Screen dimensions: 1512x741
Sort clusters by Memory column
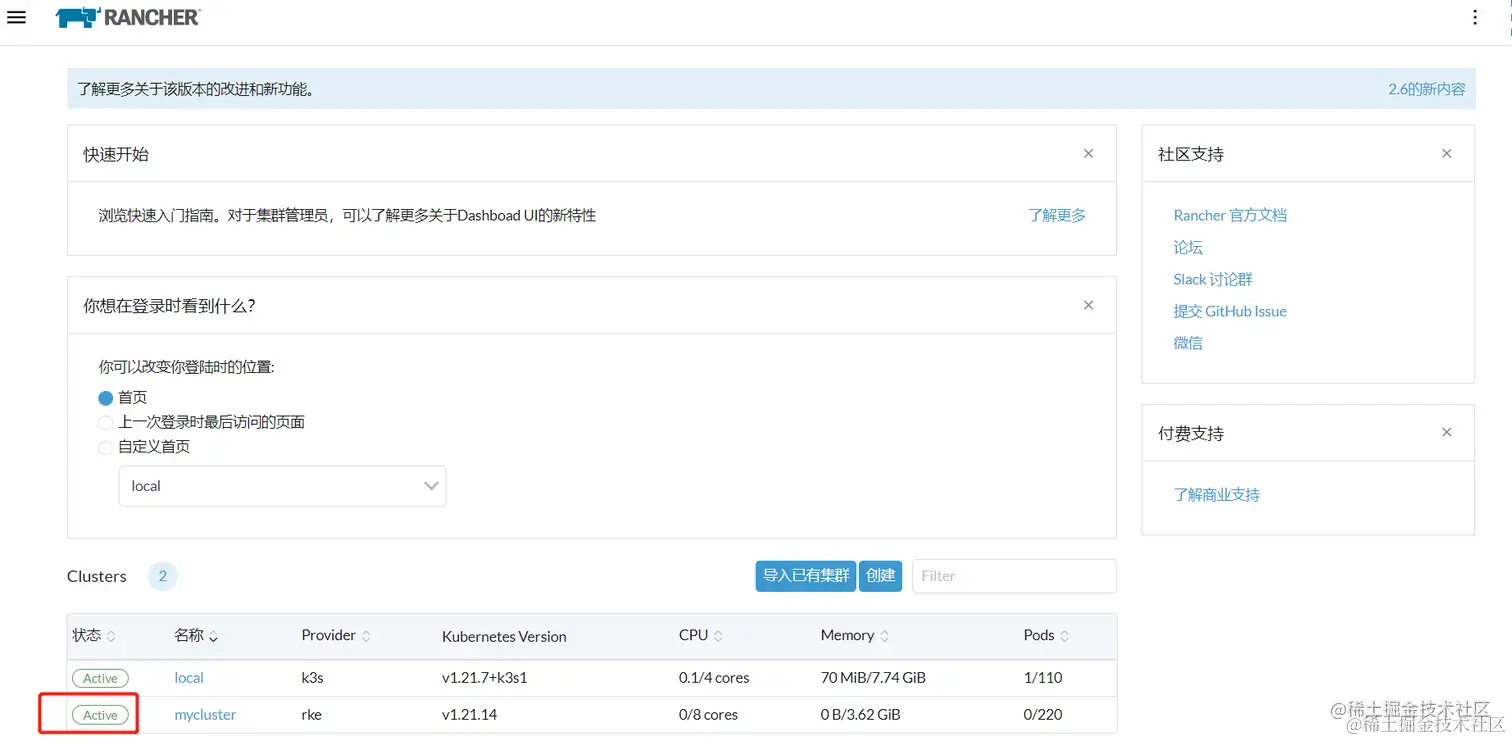coord(855,635)
